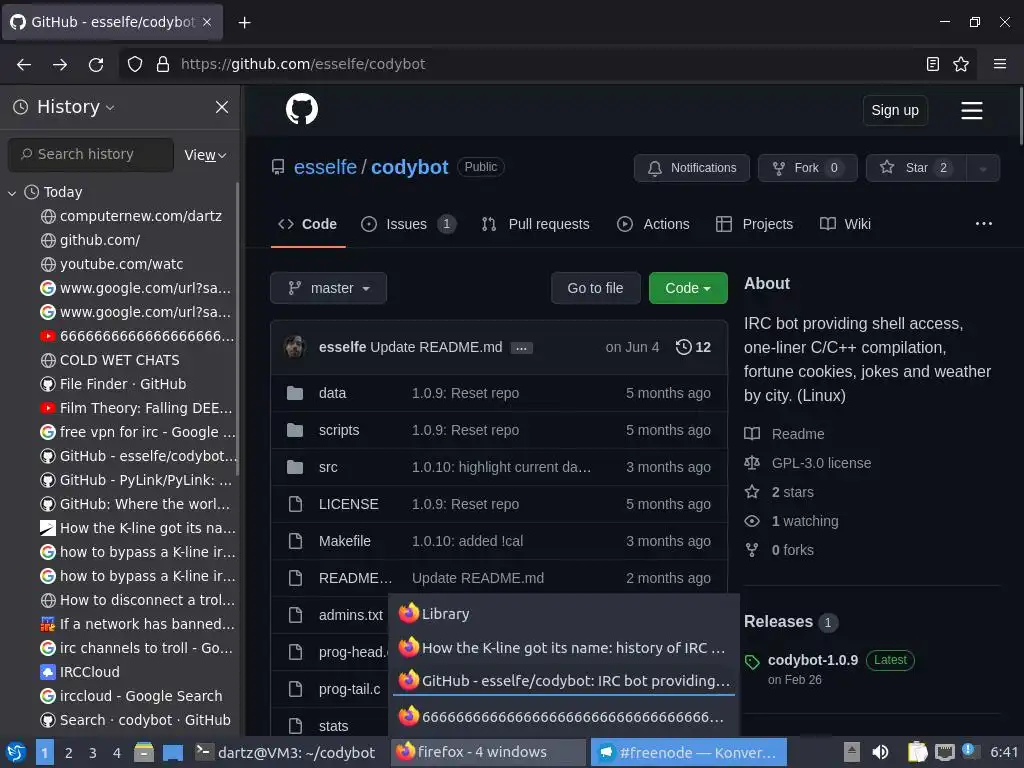Open a new browser tab
Image resolution: width=1024 pixels, height=768 pixels.
[x=244, y=23]
